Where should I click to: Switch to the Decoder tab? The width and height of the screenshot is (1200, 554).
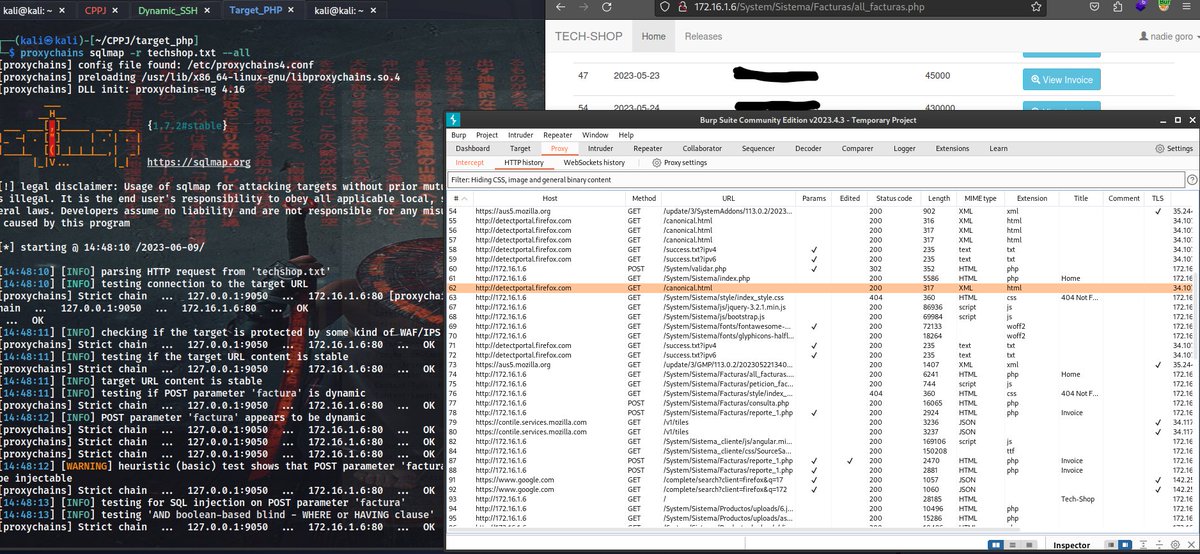point(808,148)
